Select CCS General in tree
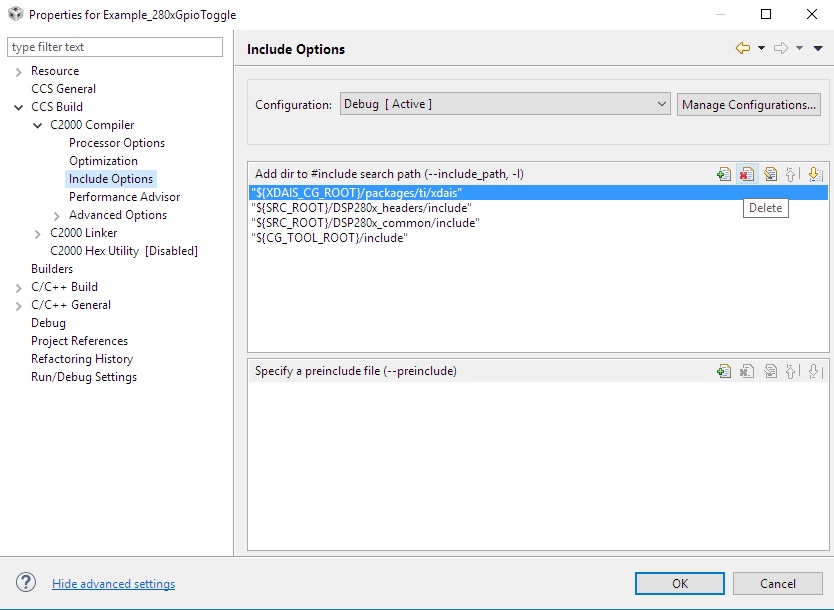 point(63,89)
